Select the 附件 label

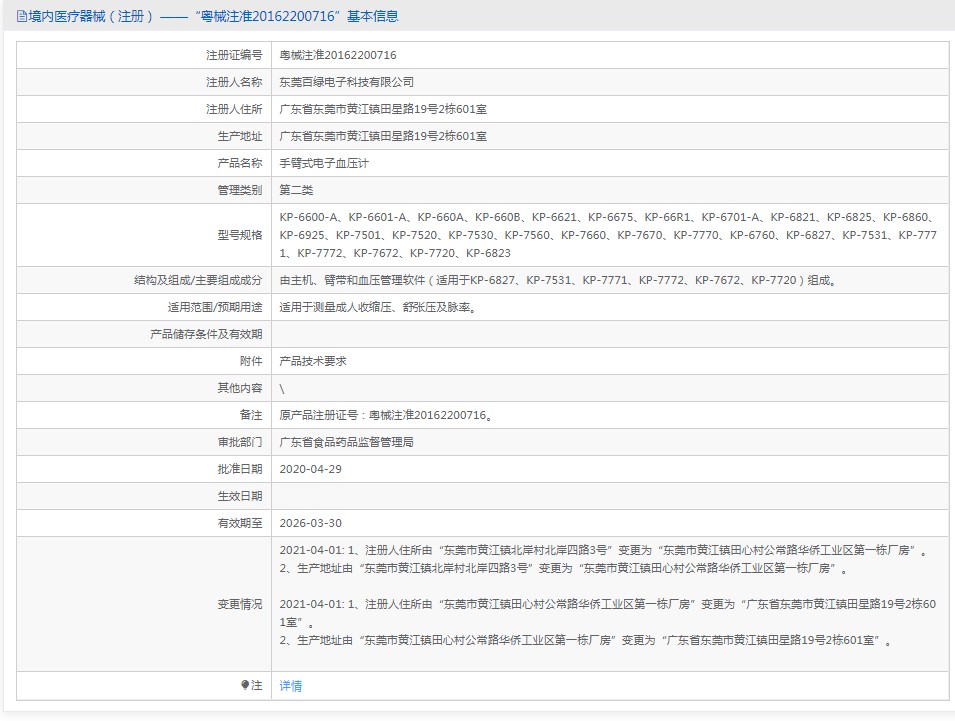[251, 361]
